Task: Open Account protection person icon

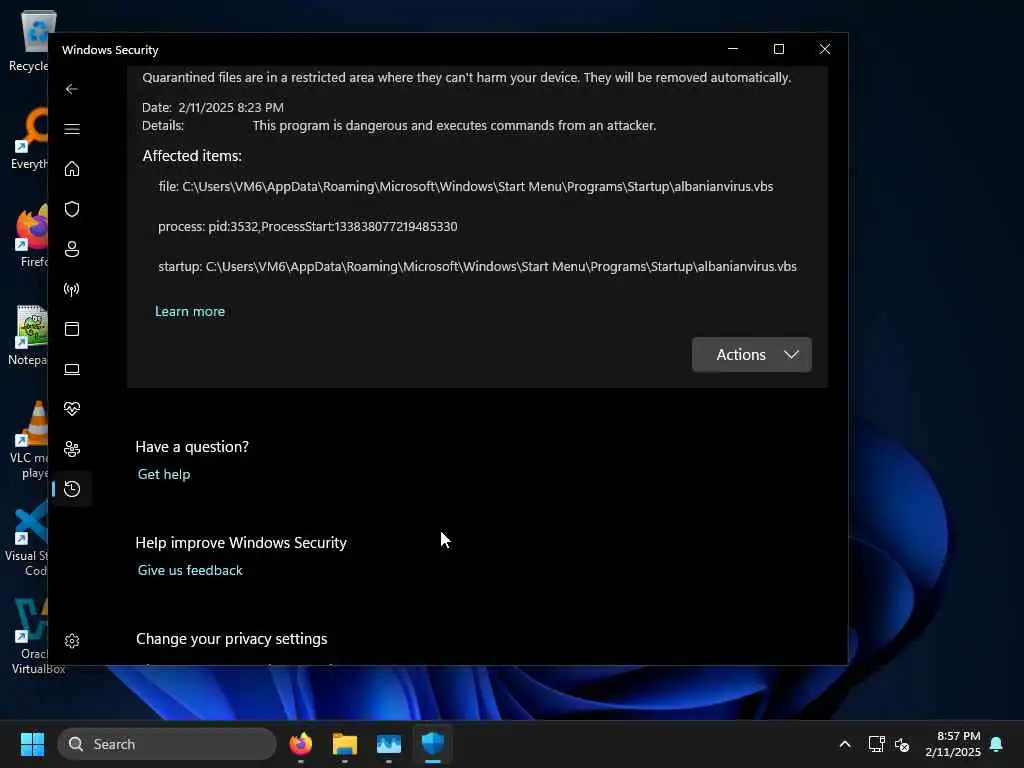Action: [x=72, y=249]
